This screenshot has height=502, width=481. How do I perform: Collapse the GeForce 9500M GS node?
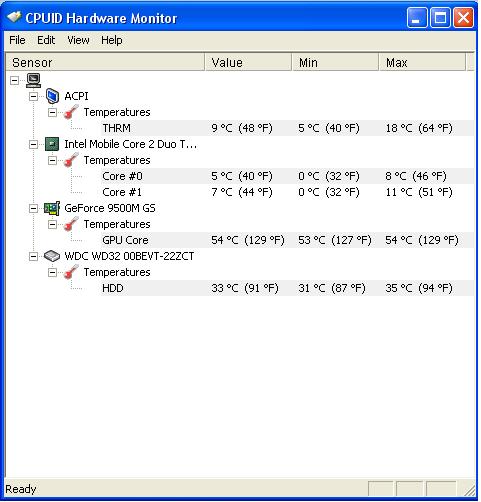[x=33, y=208]
